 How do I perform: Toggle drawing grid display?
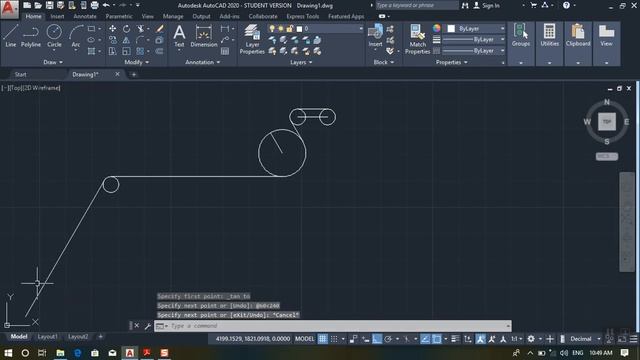tap(322, 339)
